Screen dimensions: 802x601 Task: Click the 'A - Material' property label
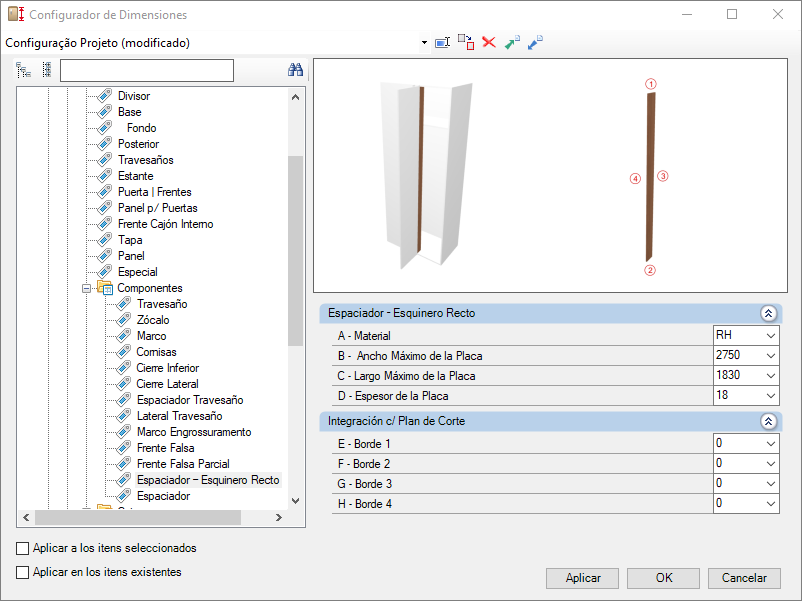pos(364,336)
